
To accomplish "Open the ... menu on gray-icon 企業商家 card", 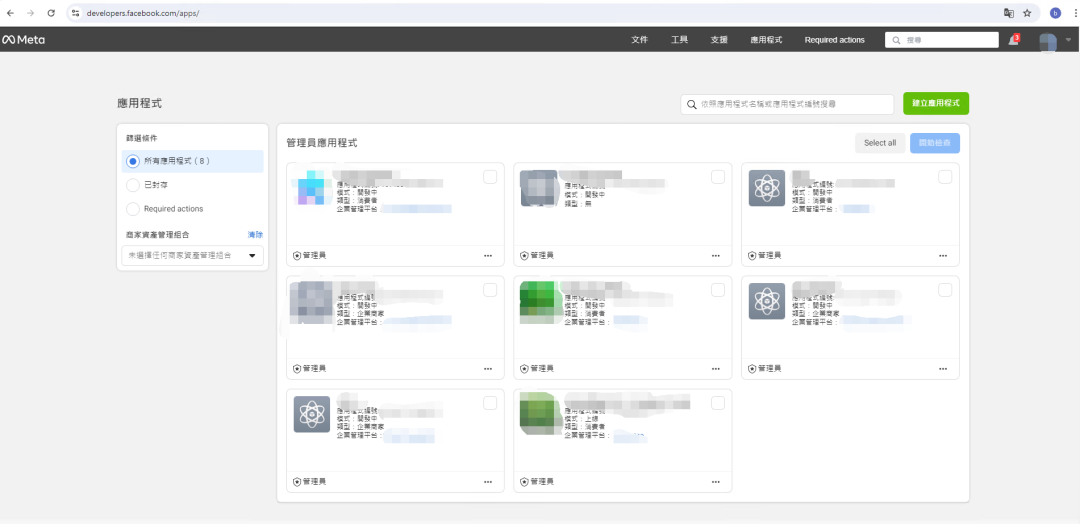I will pyautogui.click(x=488, y=369).
